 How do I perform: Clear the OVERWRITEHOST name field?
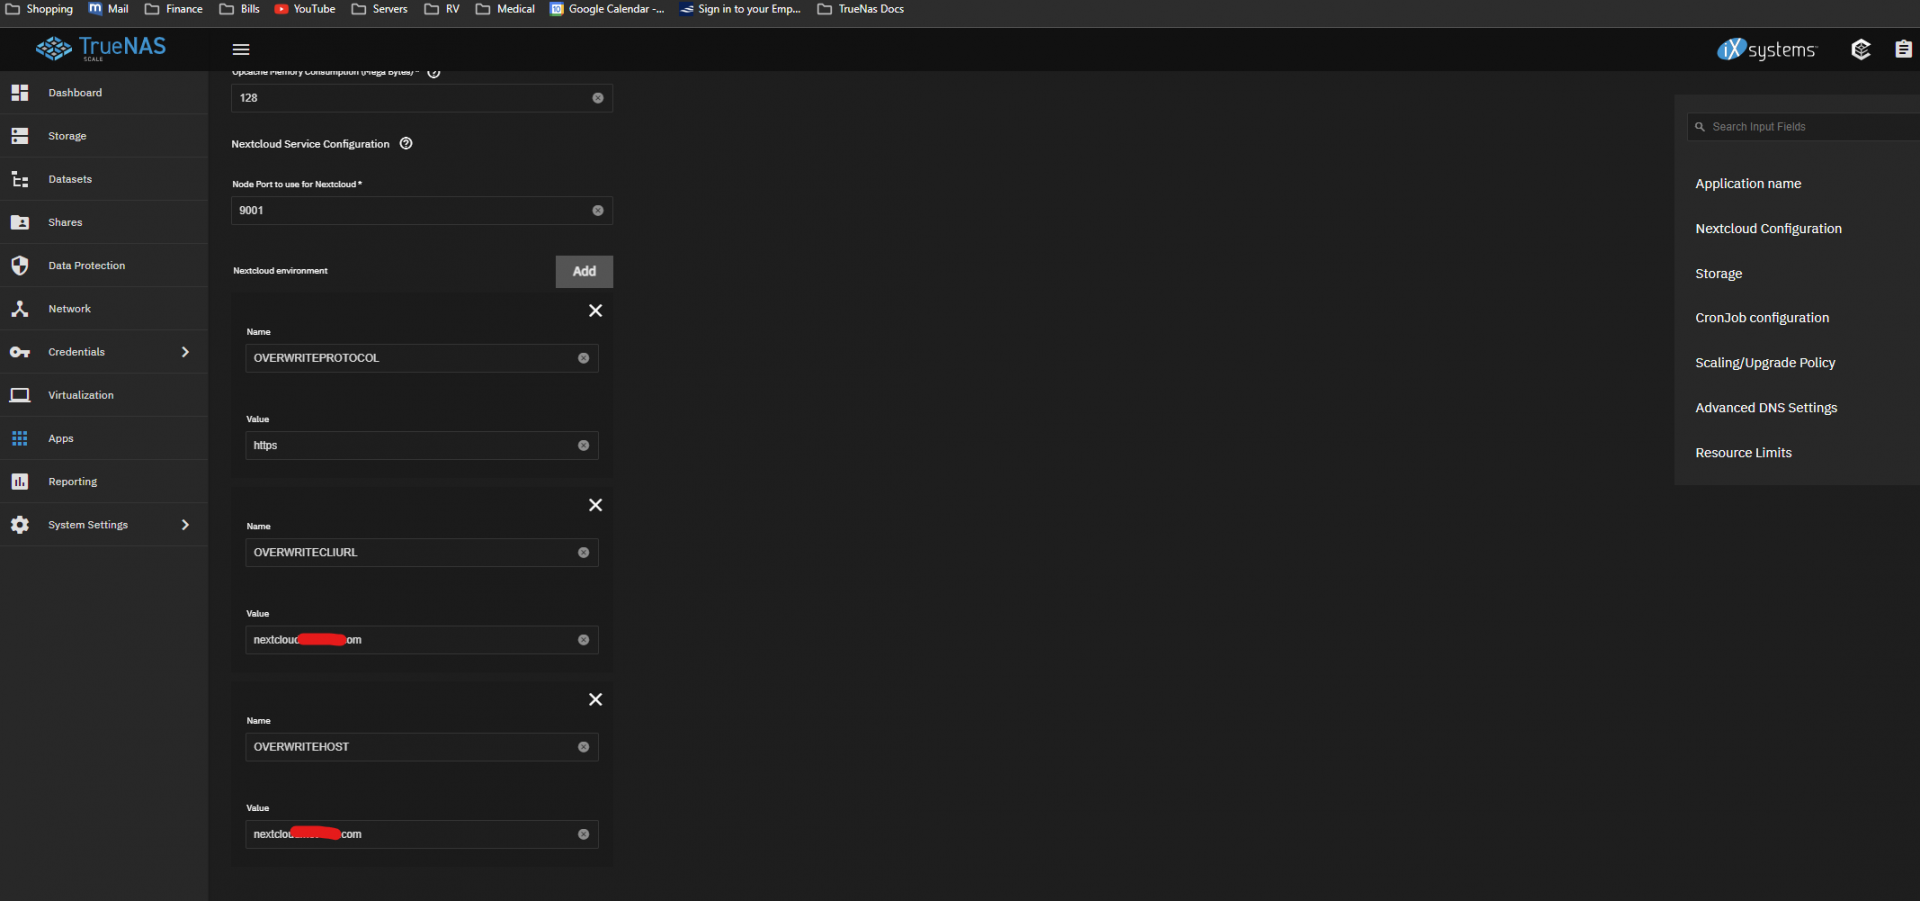[x=584, y=747]
